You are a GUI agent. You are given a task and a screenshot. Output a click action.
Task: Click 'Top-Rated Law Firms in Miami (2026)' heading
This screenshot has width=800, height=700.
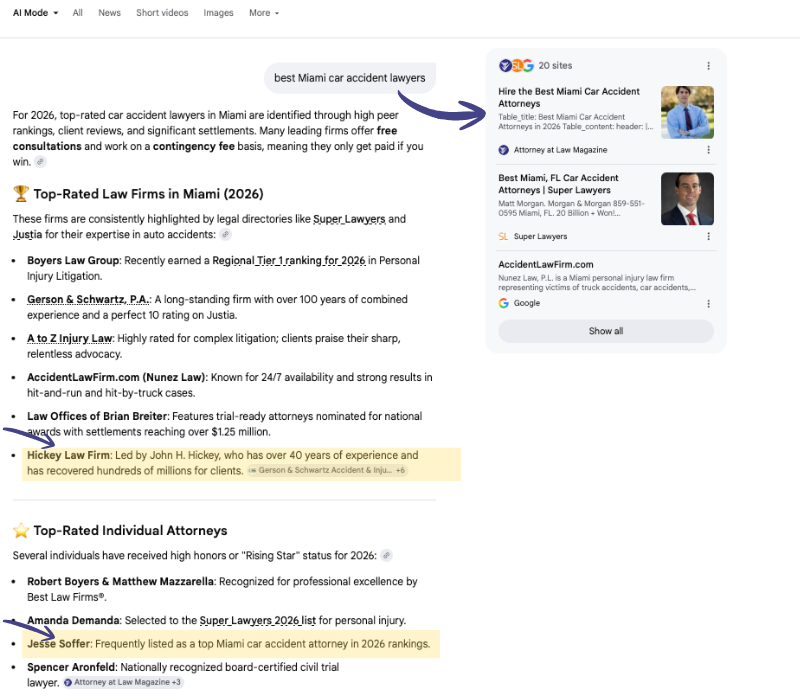pyautogui.click(x=148, y=194)
